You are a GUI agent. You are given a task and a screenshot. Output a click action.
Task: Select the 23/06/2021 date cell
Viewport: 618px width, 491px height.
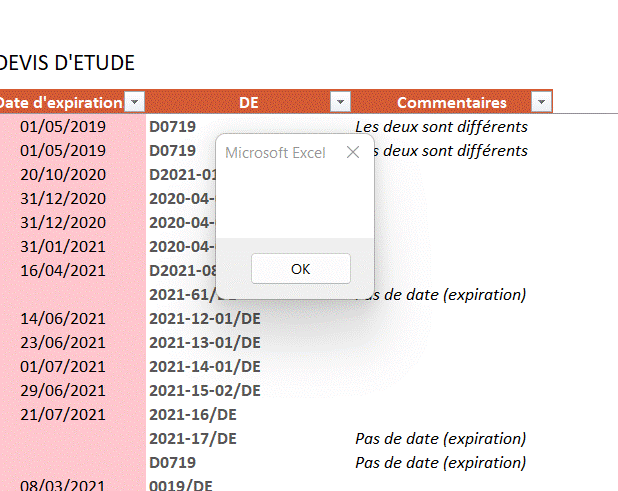63,342
